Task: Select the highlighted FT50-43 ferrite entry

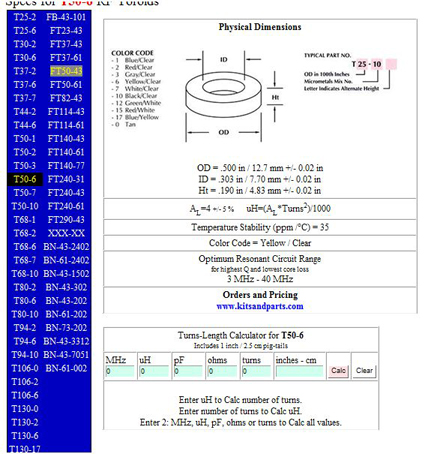Action: [66, 71]
